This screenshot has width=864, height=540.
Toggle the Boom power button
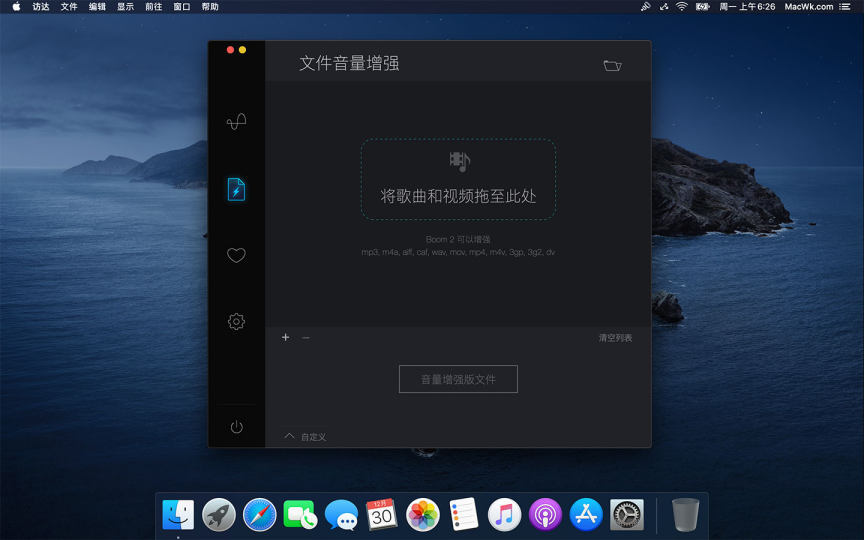coord(236,427)
